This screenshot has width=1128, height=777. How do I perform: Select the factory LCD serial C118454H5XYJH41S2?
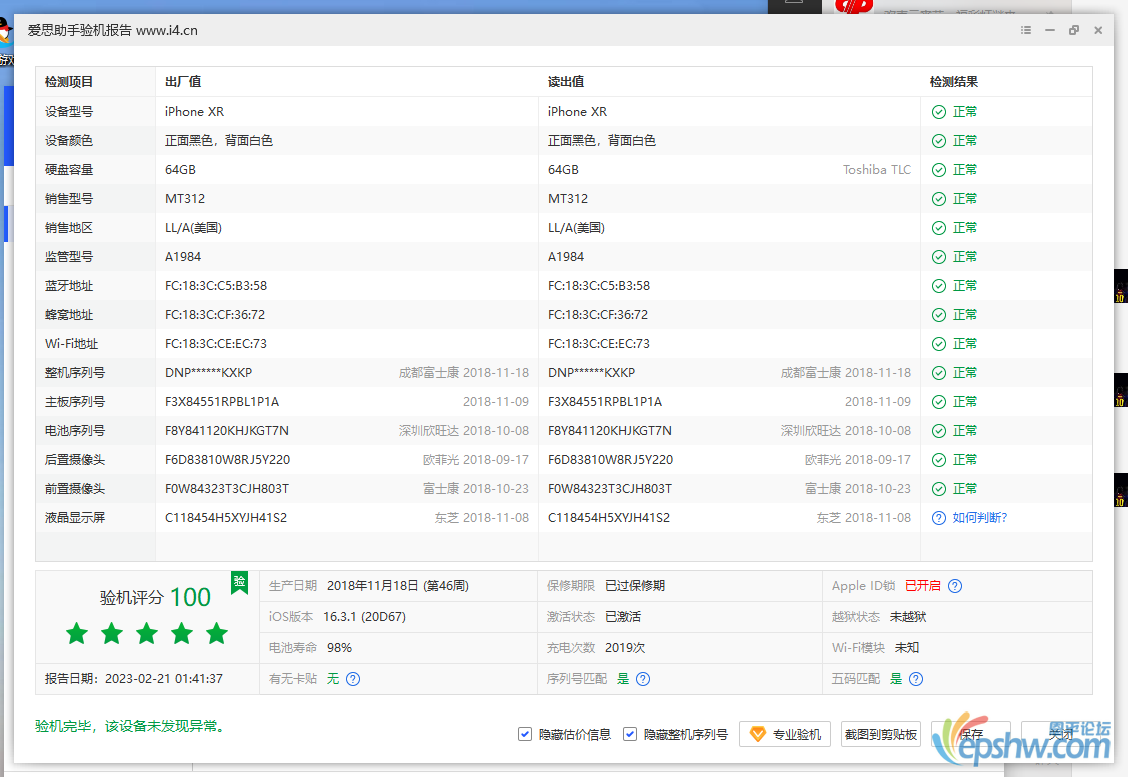[x=226, y=518]
